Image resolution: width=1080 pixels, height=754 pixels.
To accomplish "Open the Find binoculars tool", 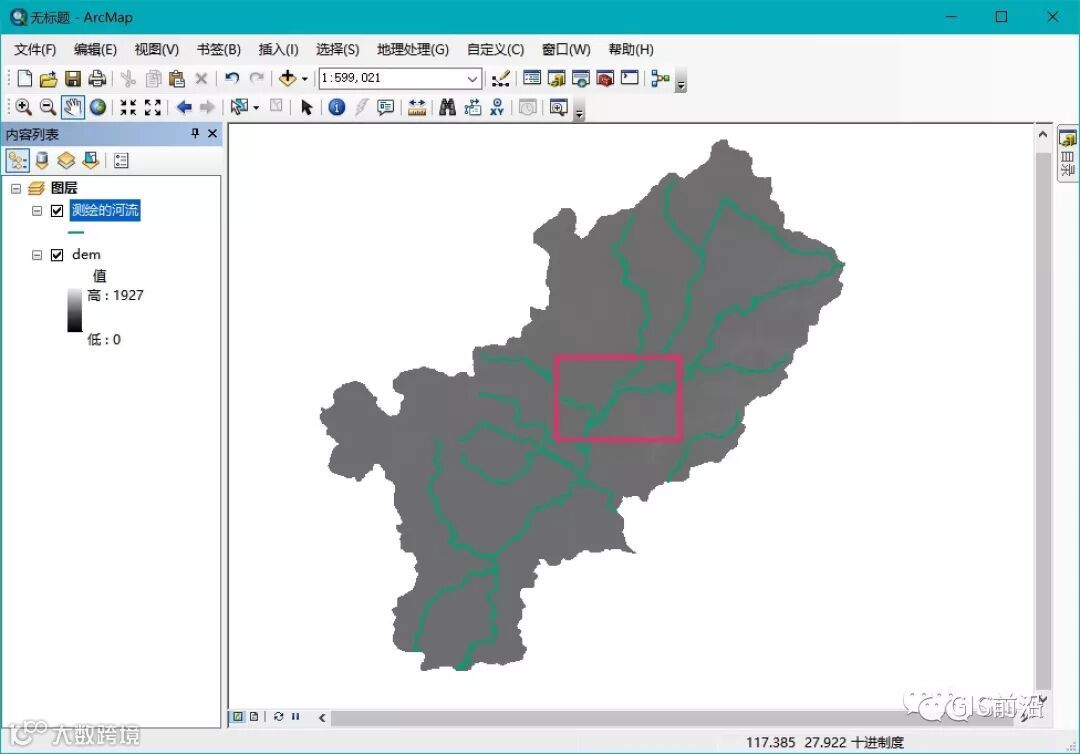I will pyautogui.click(x=448, y=107).
